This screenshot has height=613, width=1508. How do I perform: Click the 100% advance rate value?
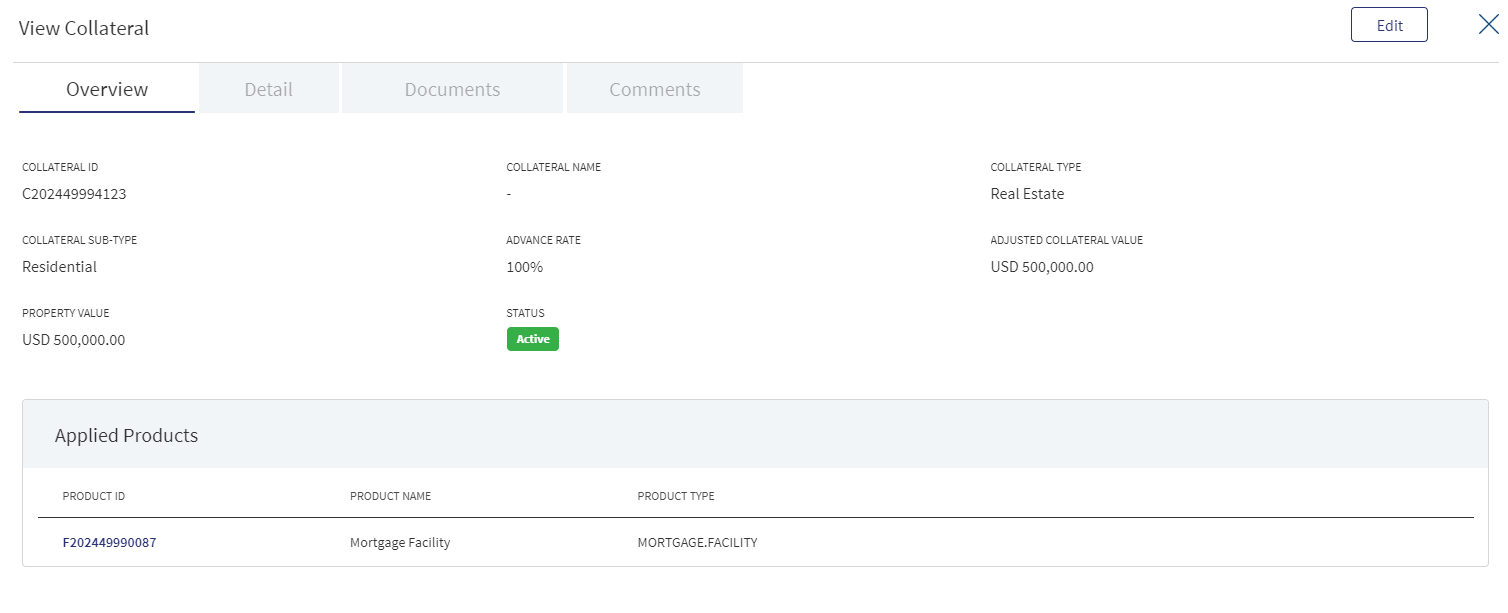click(x=524, y=267)
